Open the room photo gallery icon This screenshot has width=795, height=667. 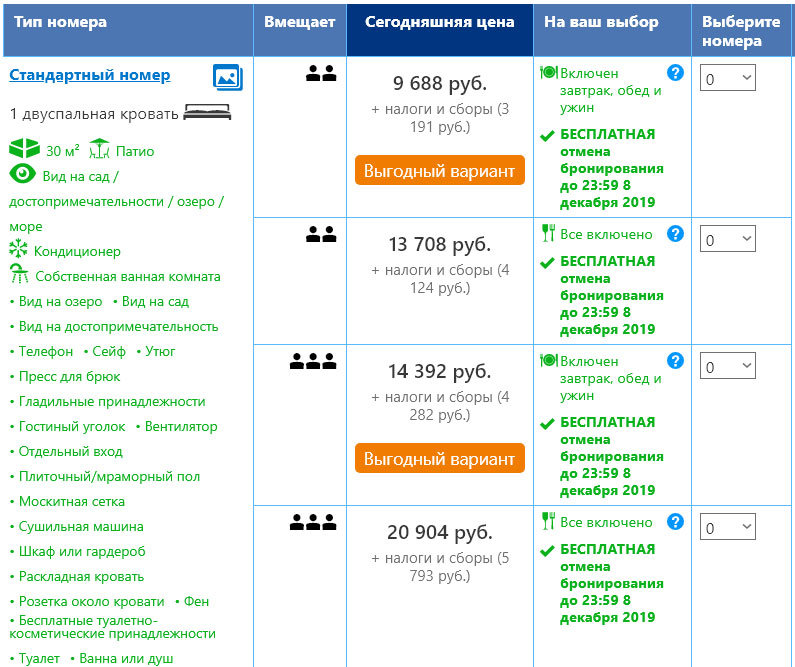click(228, 77)
